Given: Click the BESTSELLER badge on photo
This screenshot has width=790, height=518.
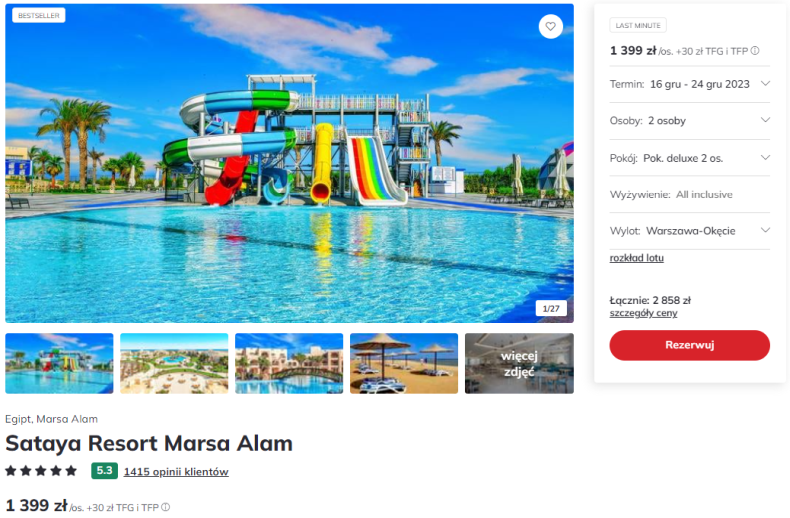Looking at the screenshot, I should click(x=39, y=16).
